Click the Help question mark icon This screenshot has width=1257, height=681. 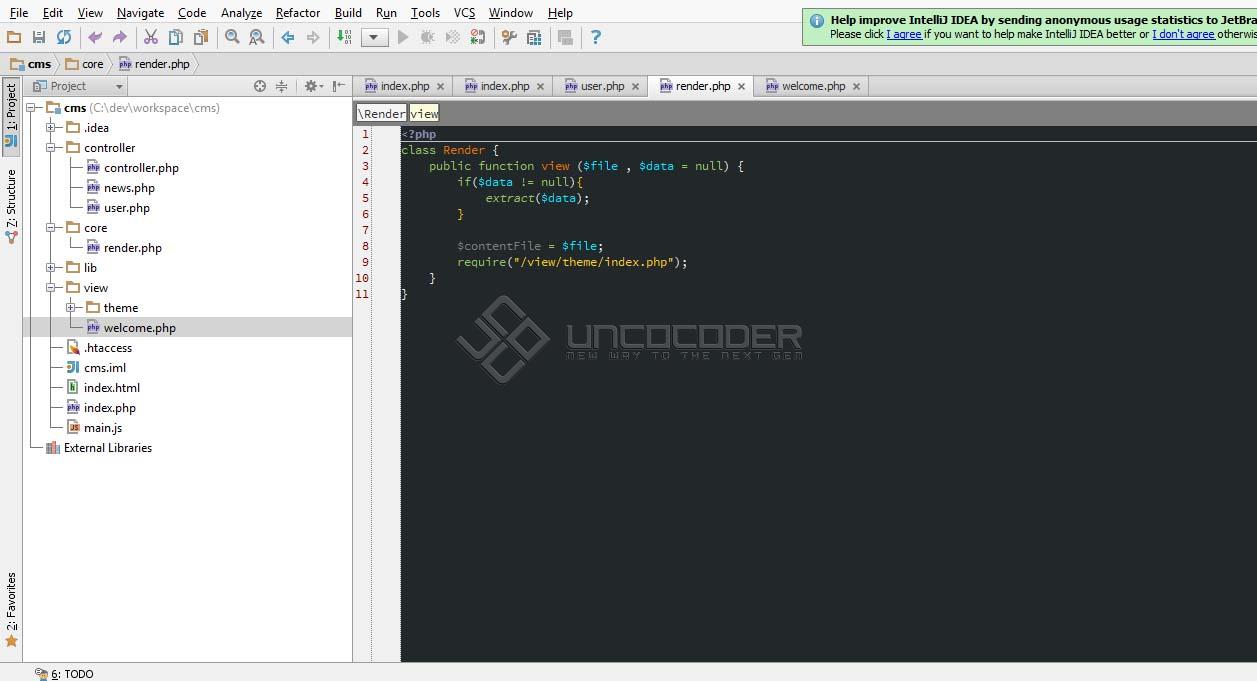tap(596, 37)
